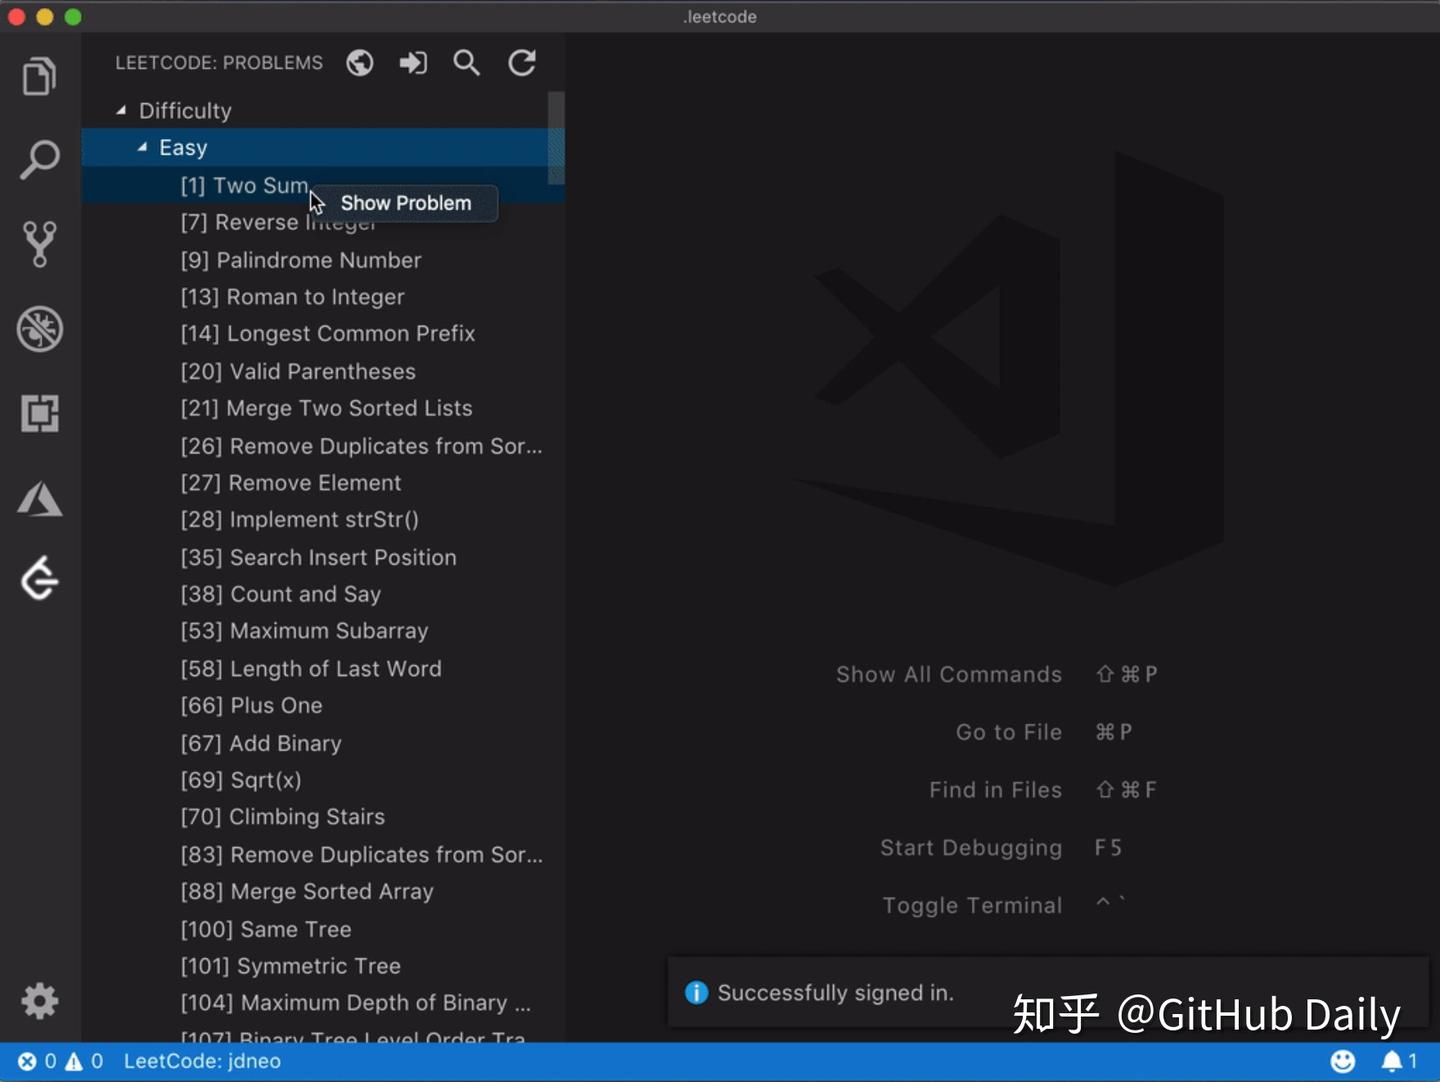Image resolution: width=1440 pixels, height=1082 pixels.
Task: Click the errors and warnings status indicator
Action: [60, 1061]
